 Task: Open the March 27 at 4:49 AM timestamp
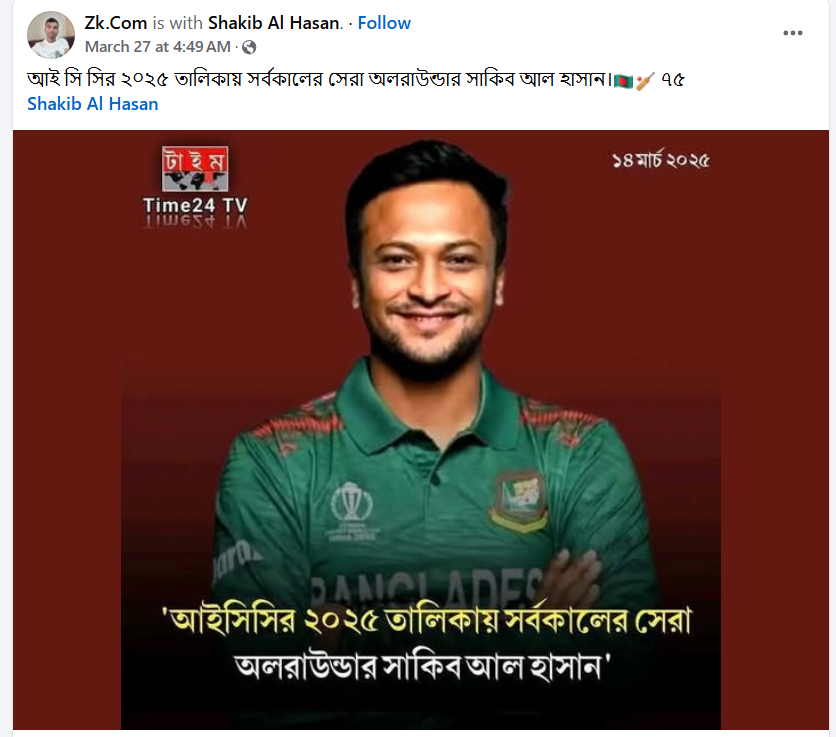[x=158, y=47]
